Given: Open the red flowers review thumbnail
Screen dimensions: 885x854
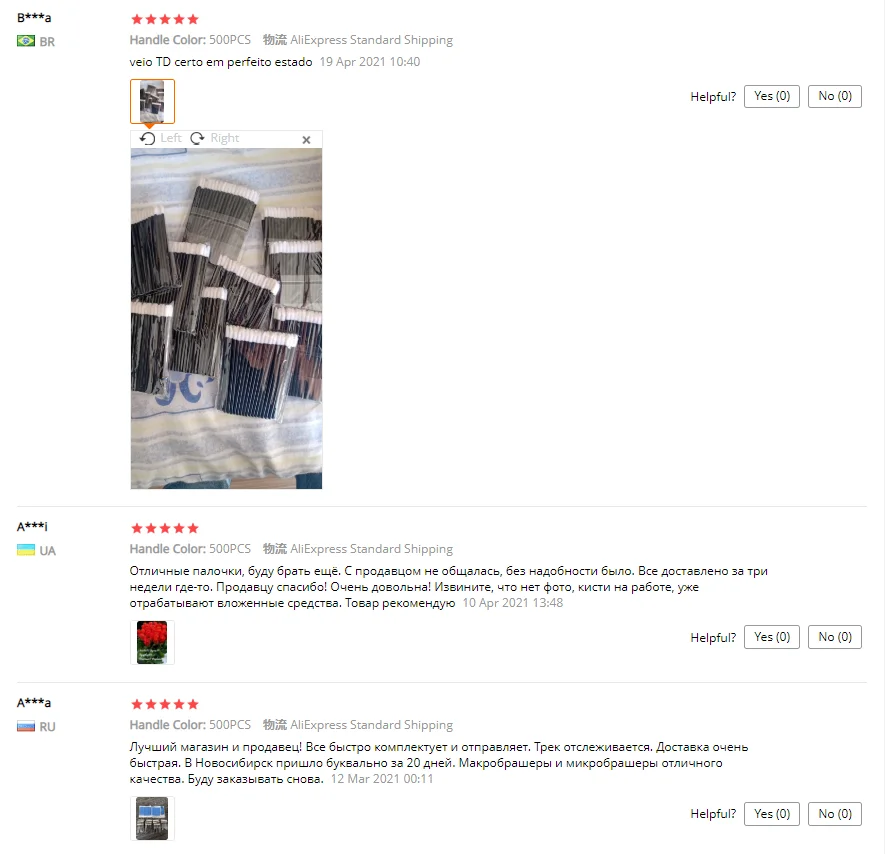Looking at the screenshot, I should (152, 642).
